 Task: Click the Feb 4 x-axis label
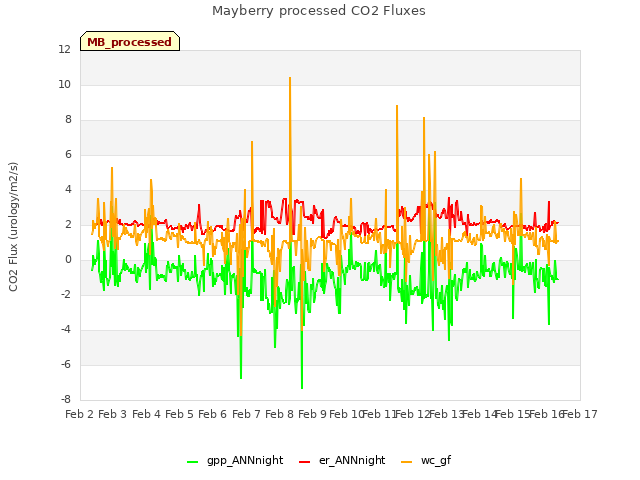point(147,414)
